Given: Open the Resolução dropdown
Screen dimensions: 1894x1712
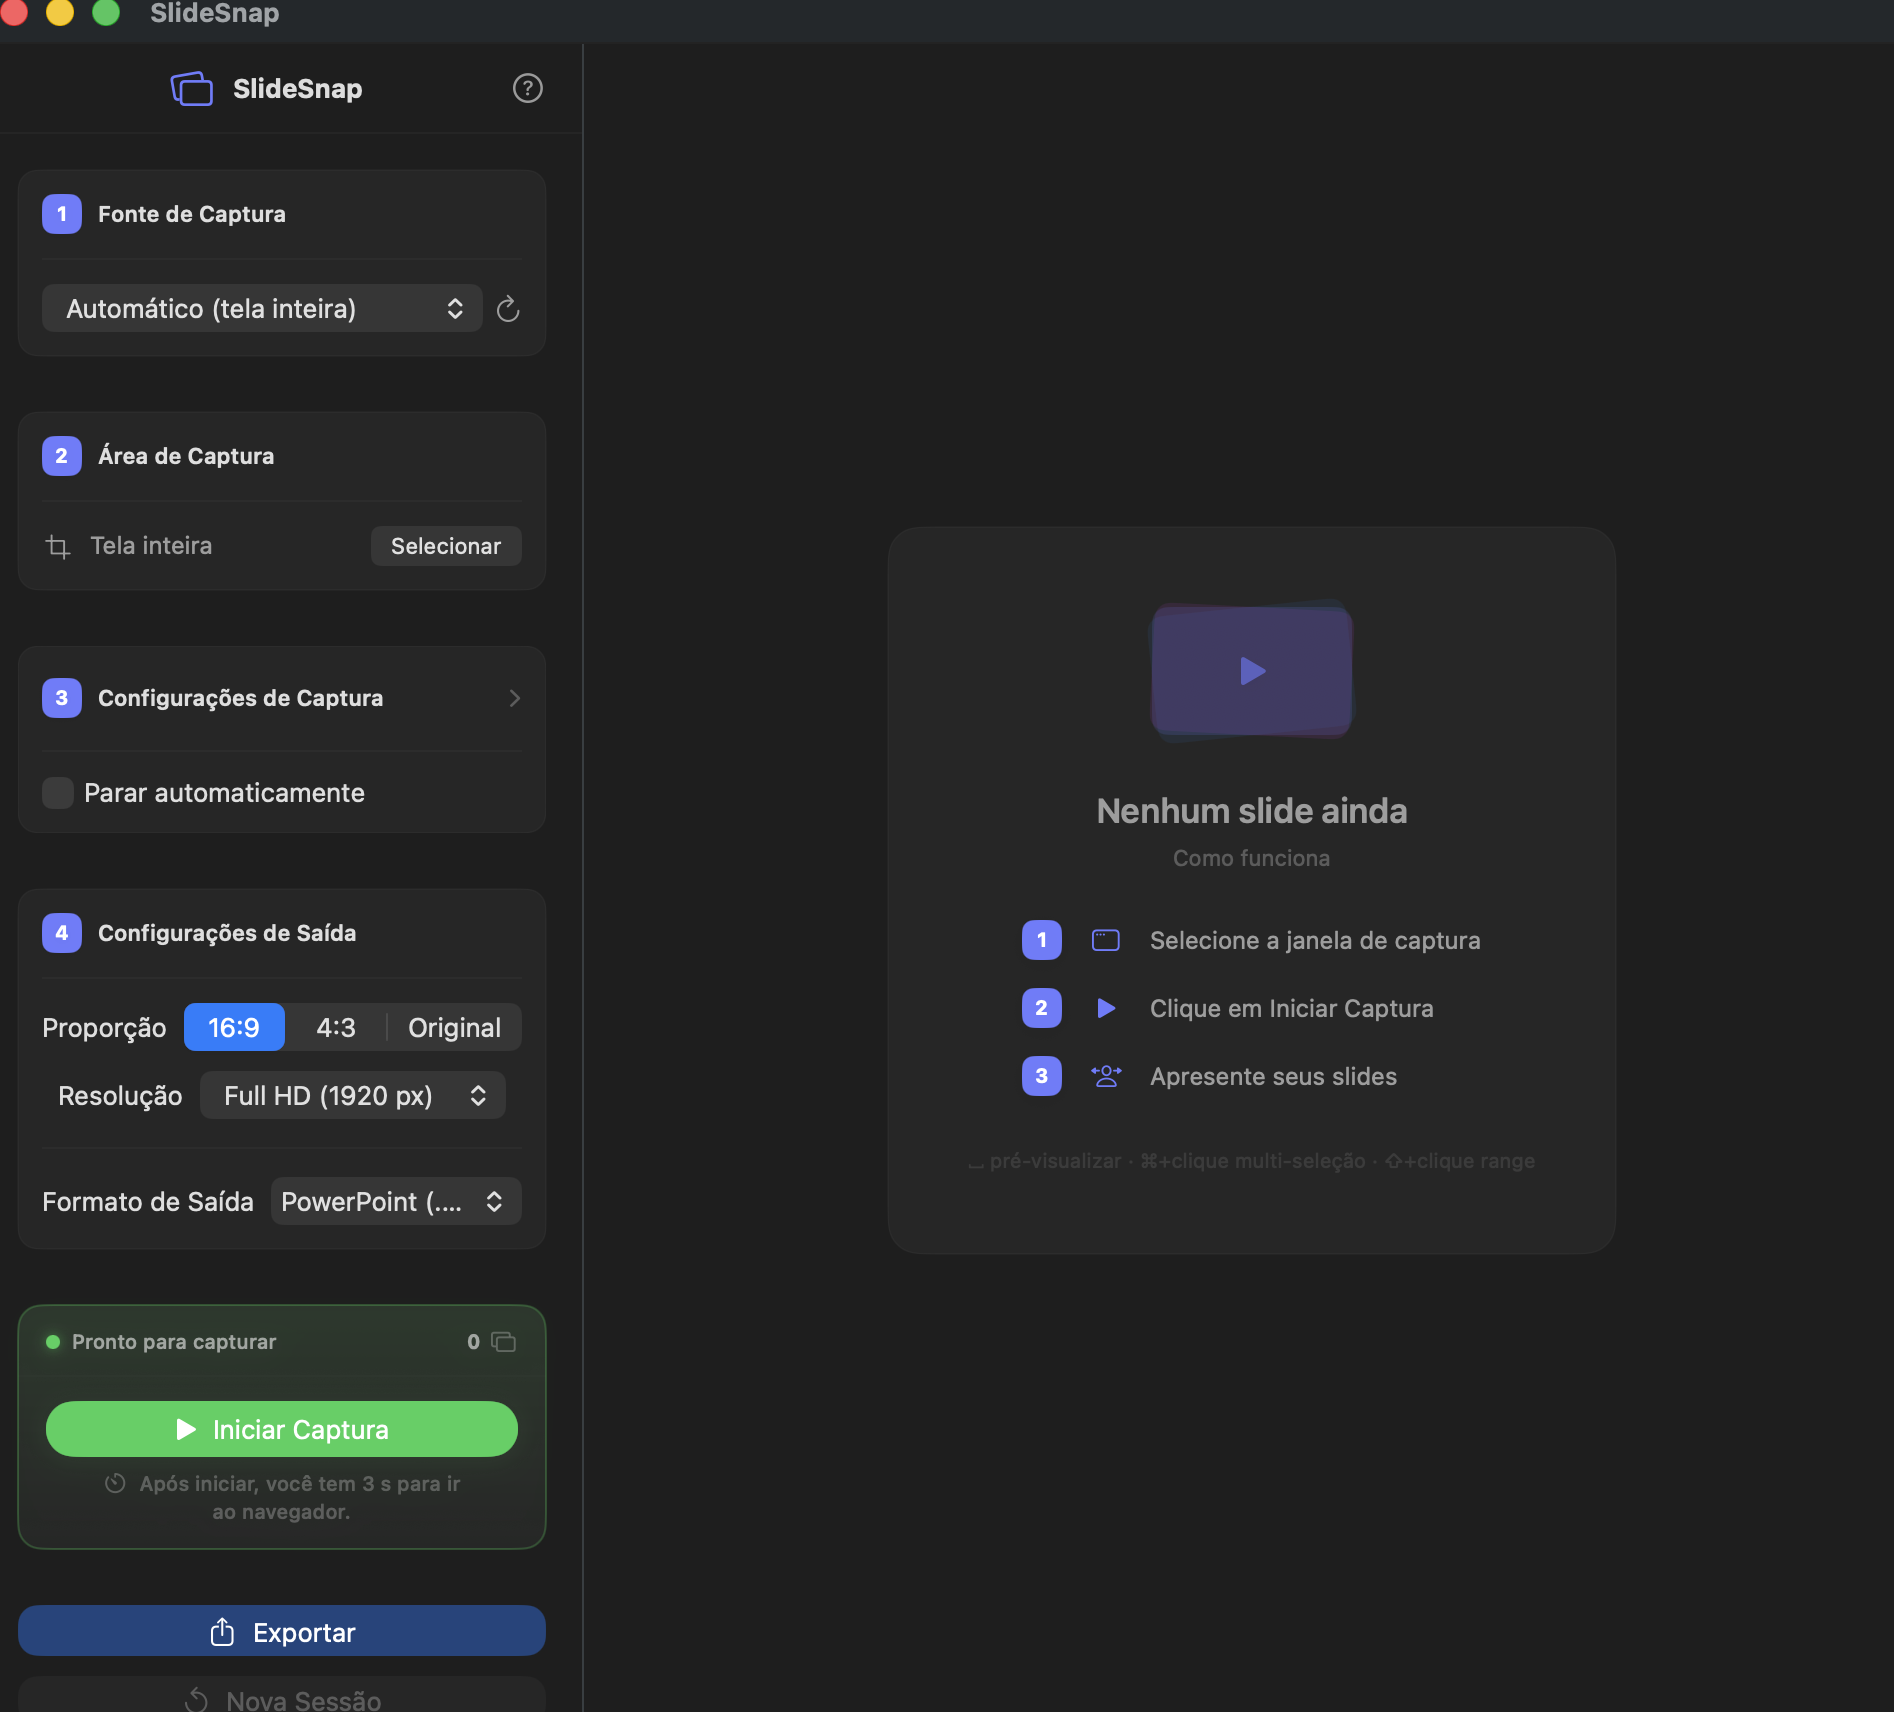Looking at the screenshot, I should pyautogui.click(x=352, y=1095).
